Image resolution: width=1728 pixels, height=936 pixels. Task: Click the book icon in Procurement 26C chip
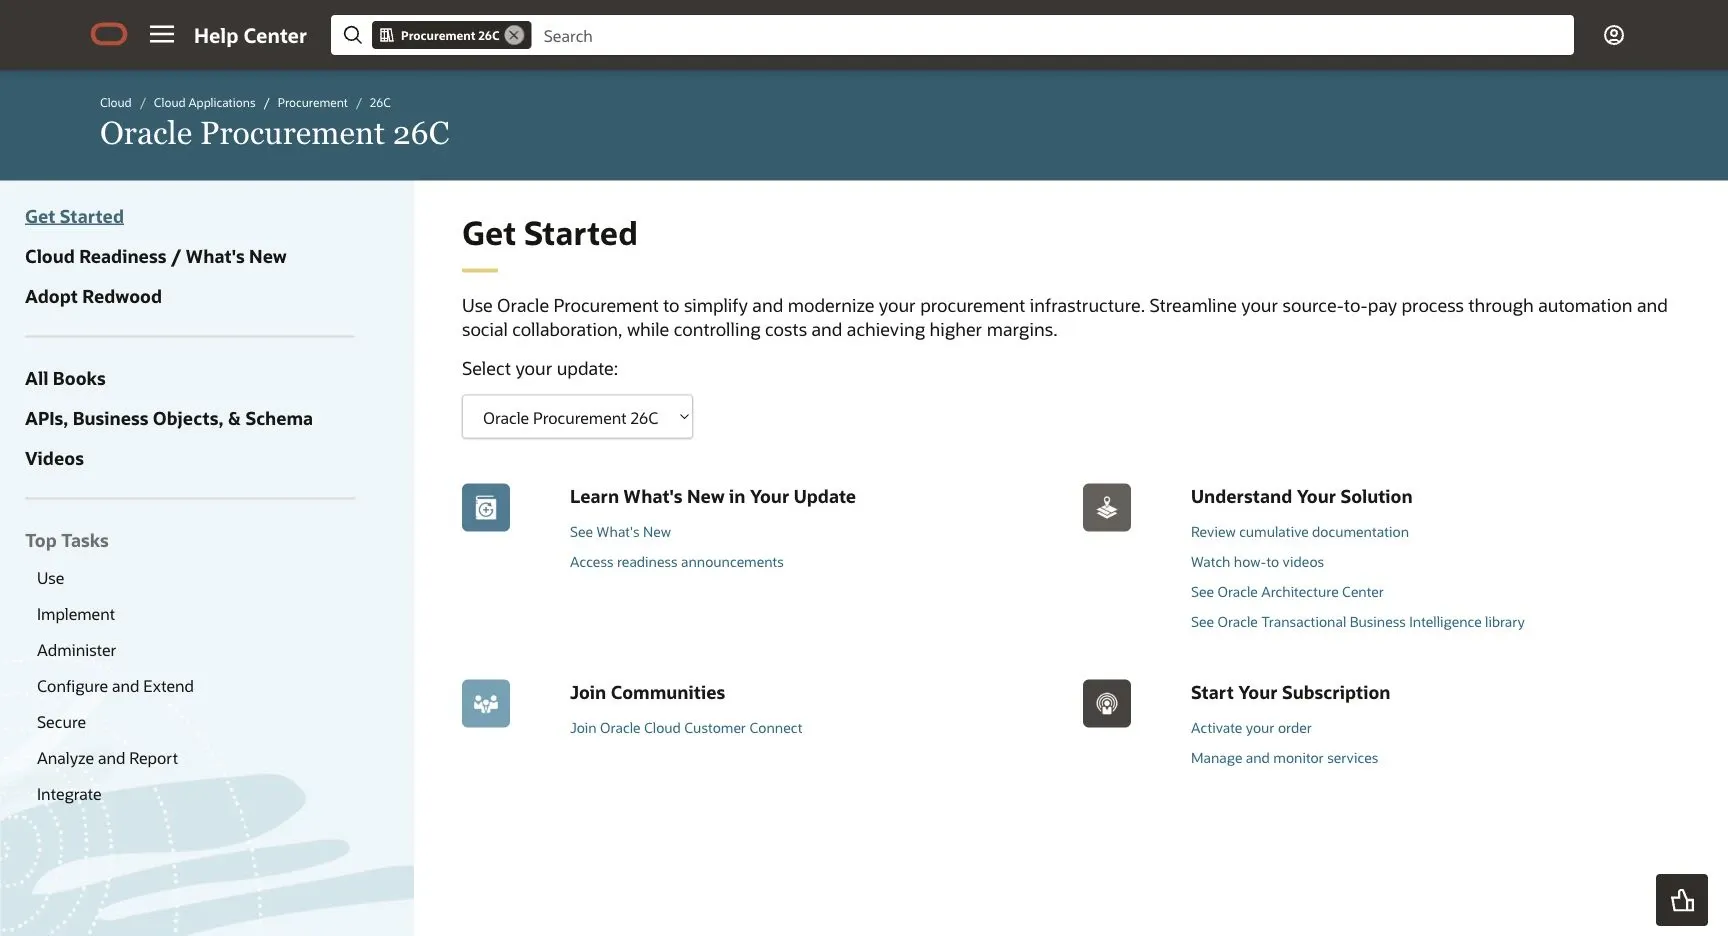click(x=387, y=35)
